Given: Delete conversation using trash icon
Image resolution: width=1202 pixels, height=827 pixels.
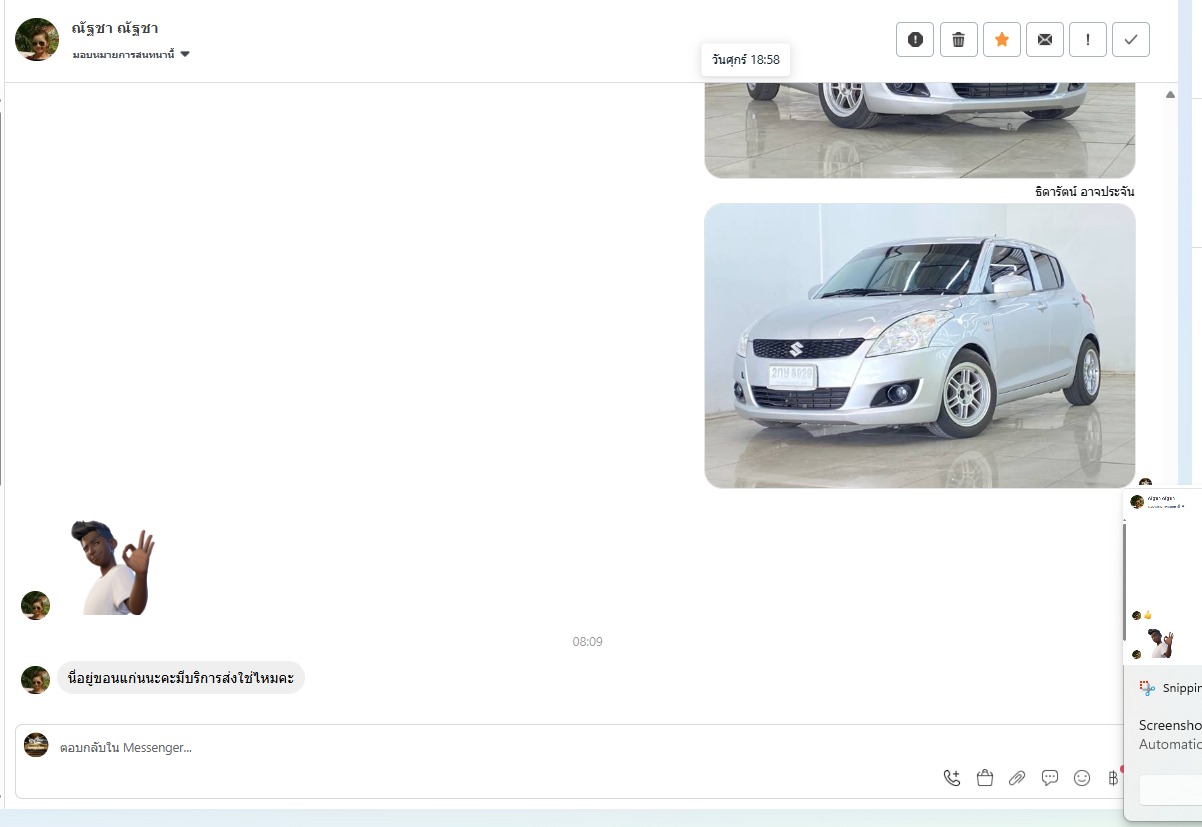Looking at the screenshot, I should click(x=958, y=39).
